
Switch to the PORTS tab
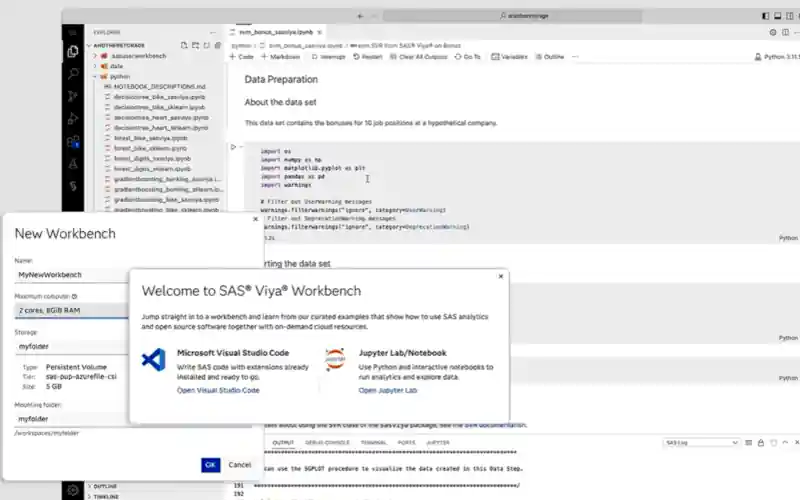[x=407, y=443]
